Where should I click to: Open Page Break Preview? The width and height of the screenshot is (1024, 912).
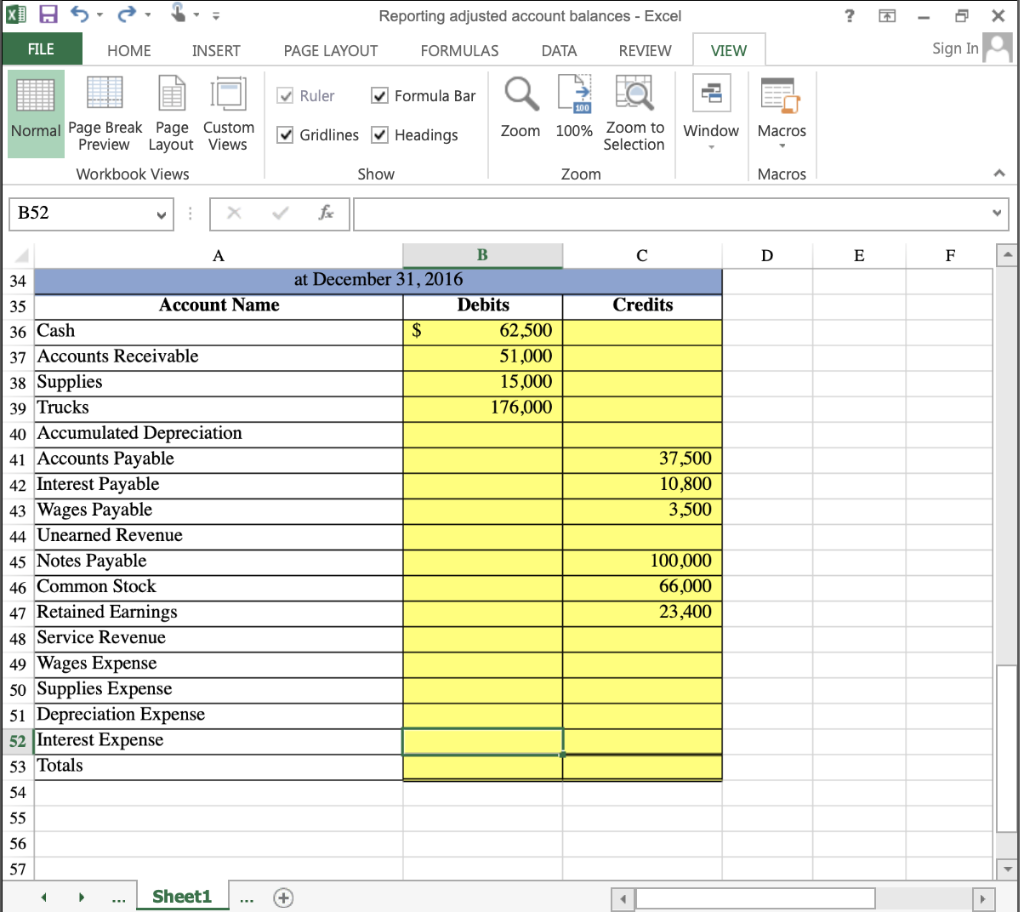click(105, 112)
